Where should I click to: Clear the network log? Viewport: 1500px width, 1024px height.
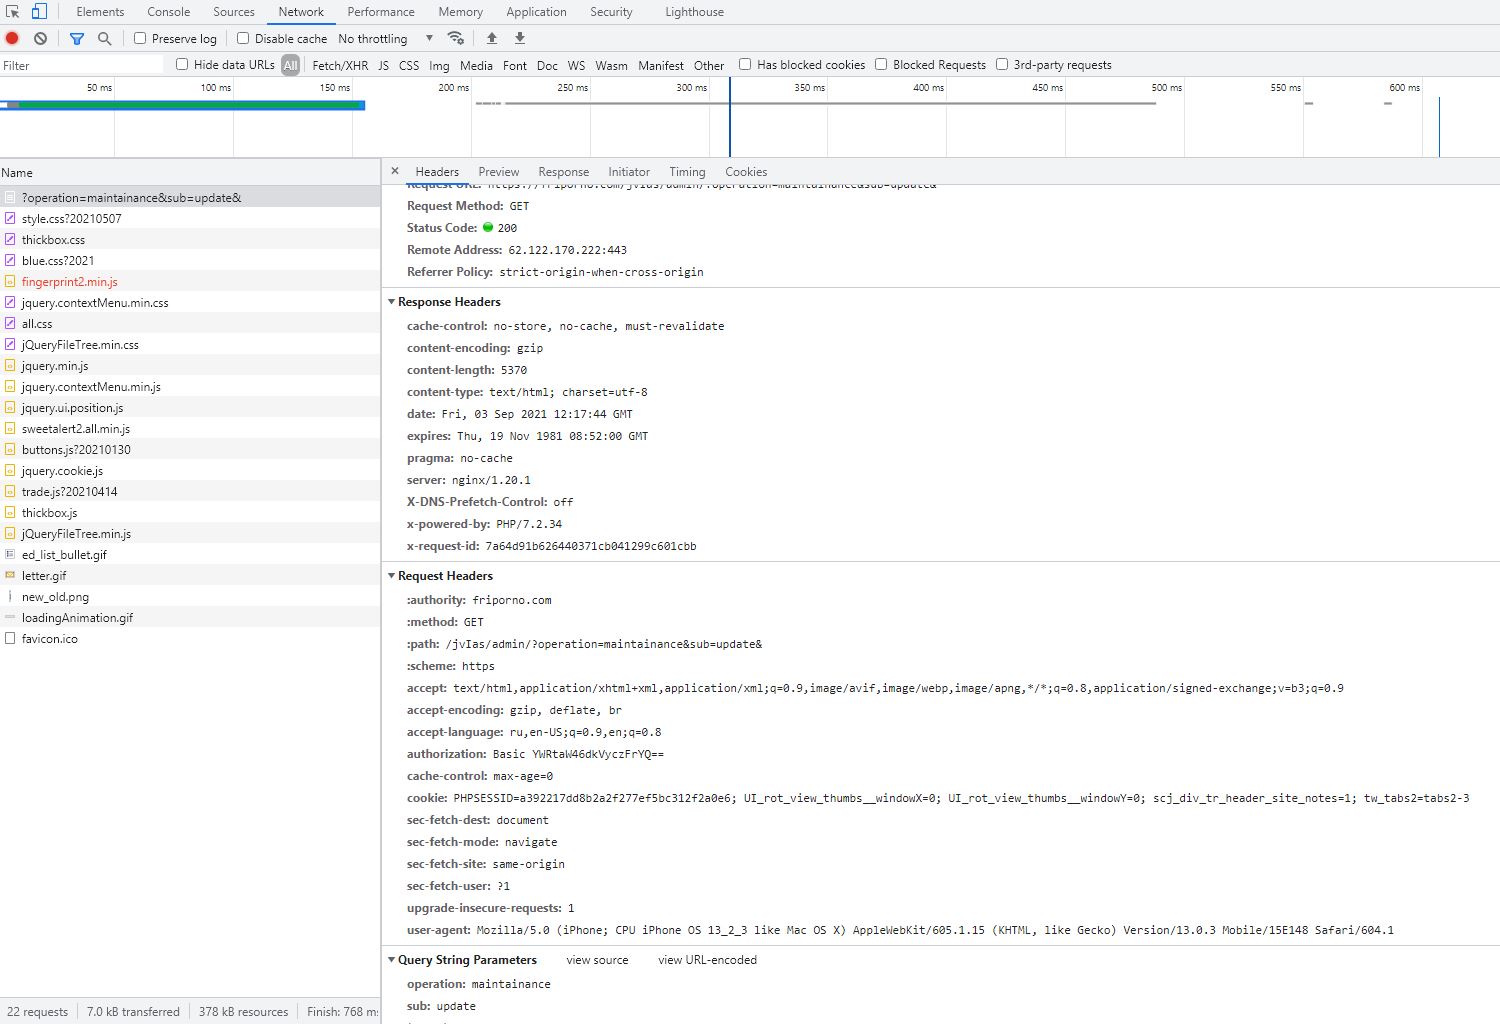coord(40,38)
